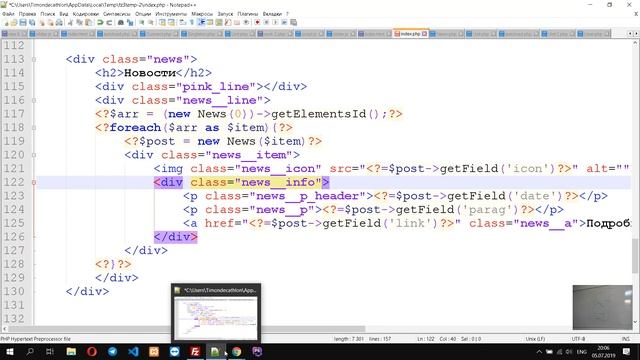Start macro recording with red dot
Image resolution: width=640 pixels, height=360 pixels.
257,22
